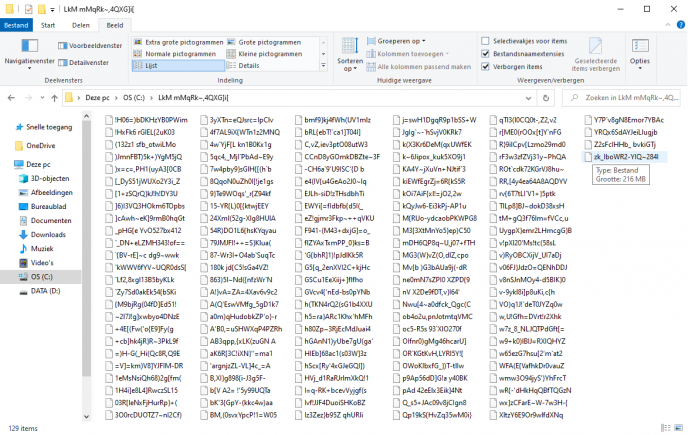Open the Opties button
Screen dimensions: 688x435
(x=640, y=54)
